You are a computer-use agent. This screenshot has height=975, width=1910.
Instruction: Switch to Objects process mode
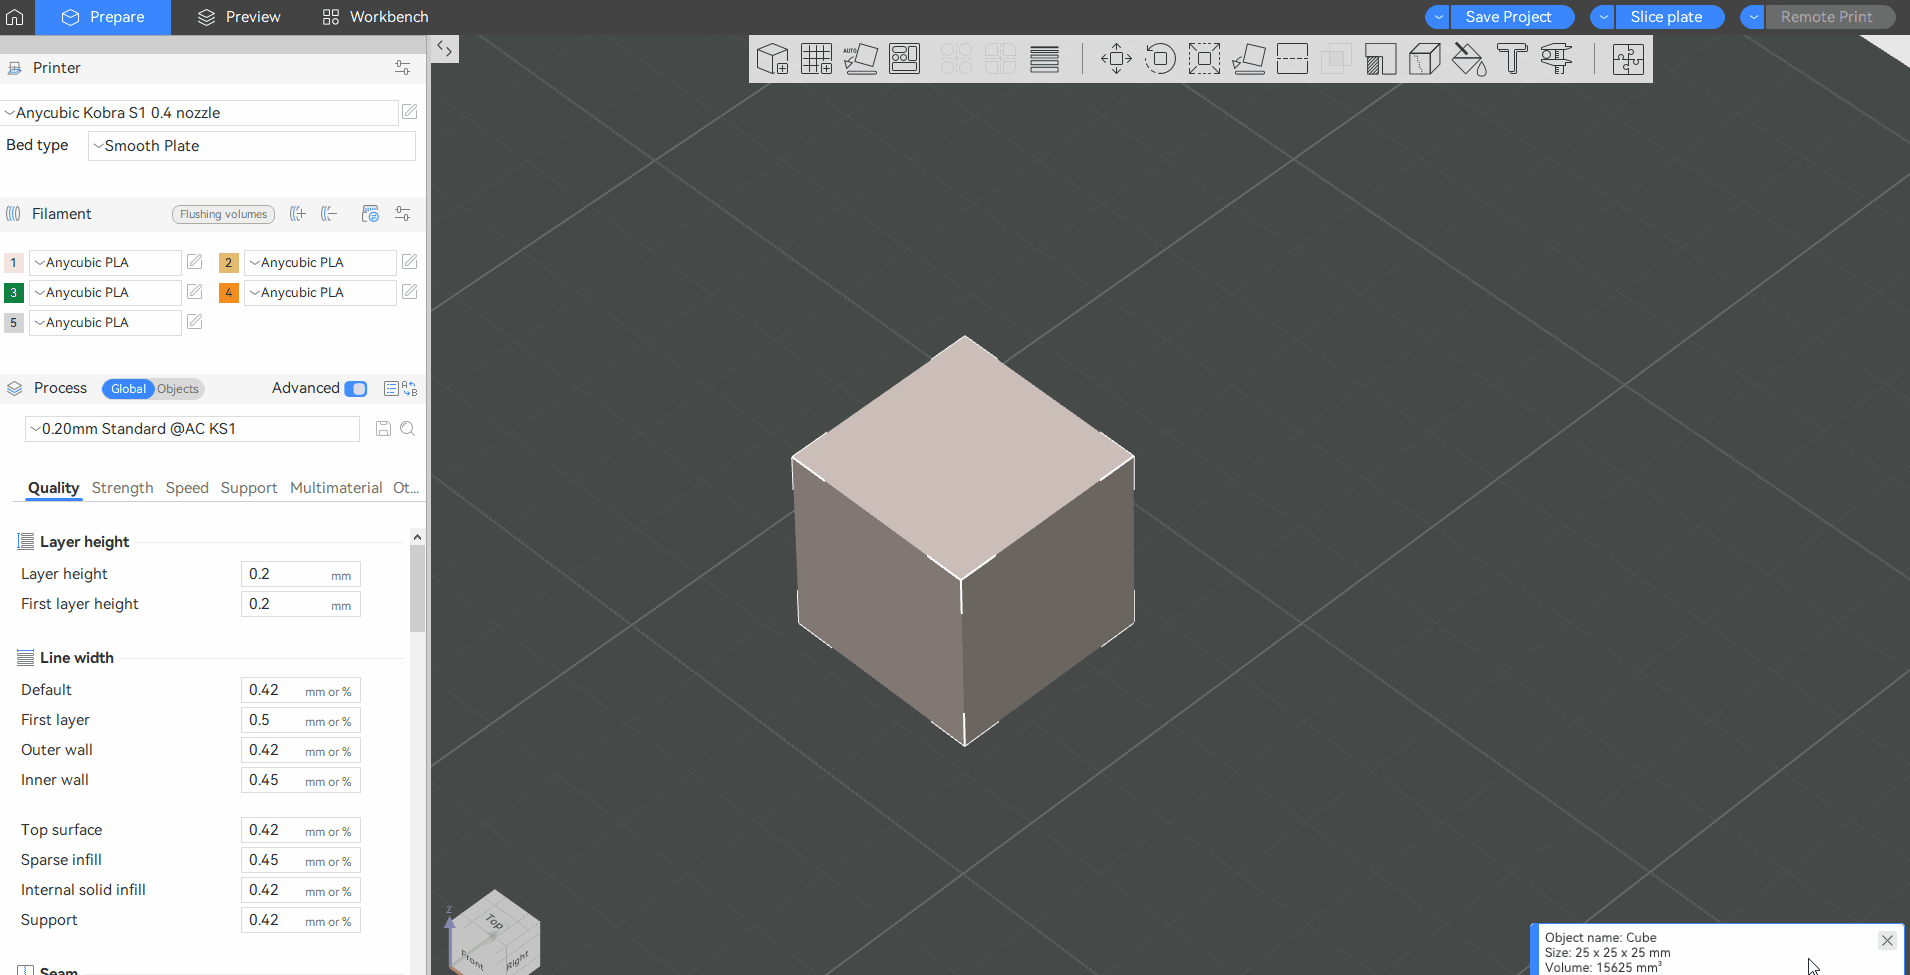tap(178, 389)
